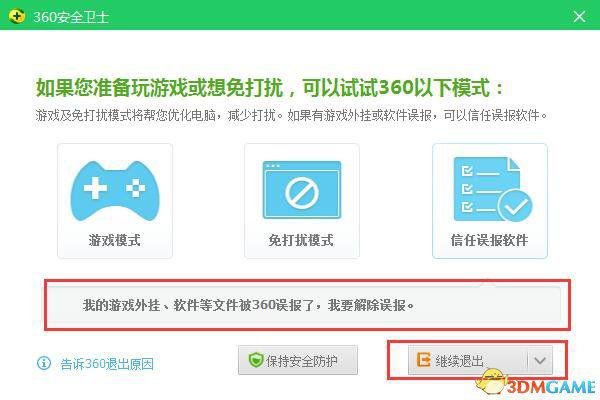Click the gray subtitle about 游戏及免打扰模式
600x400 pixels.
[291, 116]
